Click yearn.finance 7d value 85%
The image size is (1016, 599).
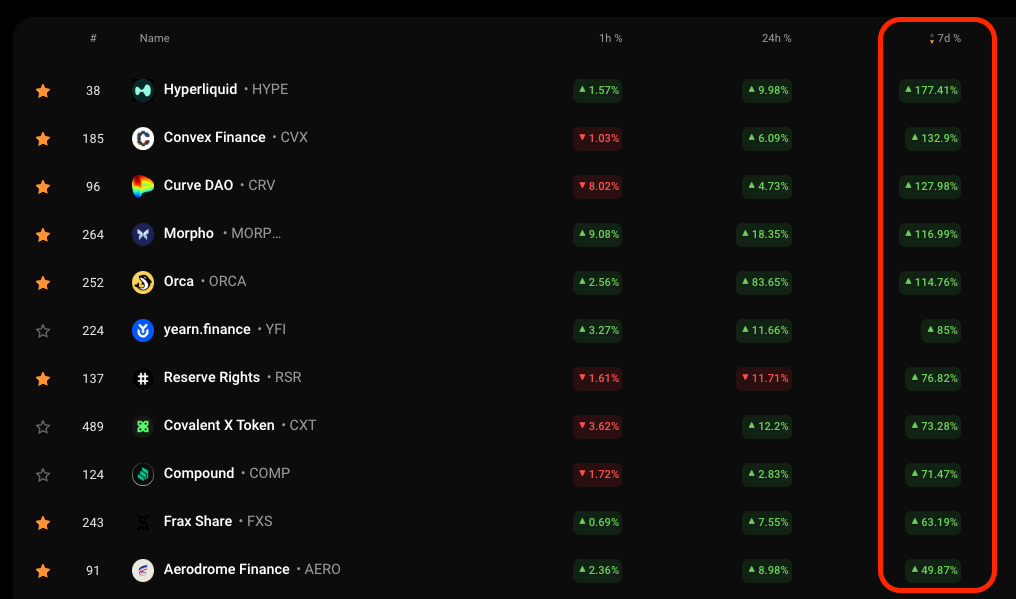941,330
